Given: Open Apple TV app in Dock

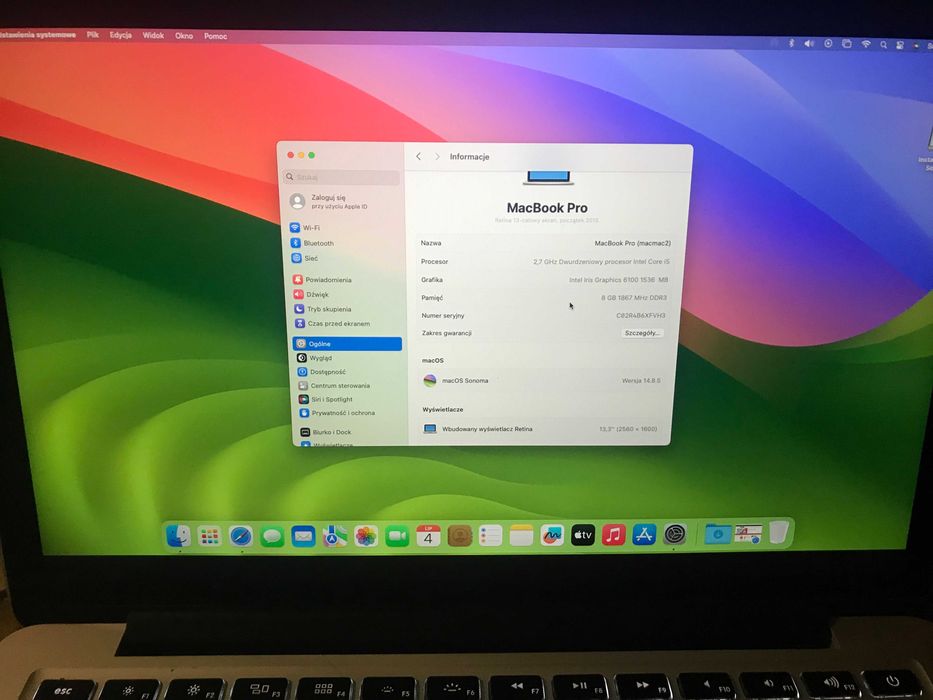Looking at the screenshot, I should [x=583, y=535].
